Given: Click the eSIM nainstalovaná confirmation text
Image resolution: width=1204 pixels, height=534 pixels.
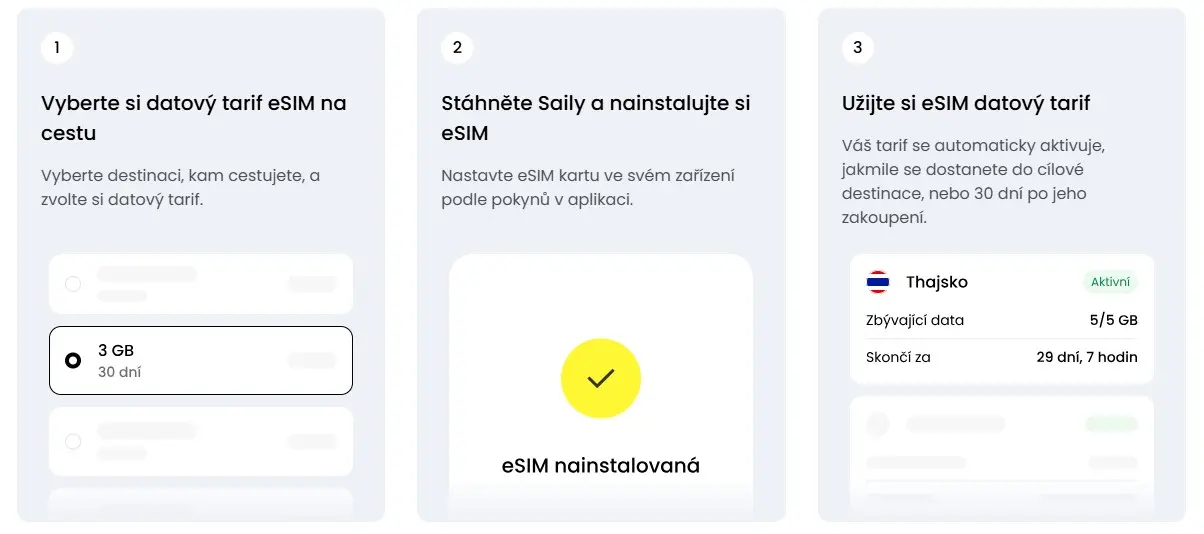Looking at the screenshot, I should pyautogui.click(x=600, y=465).
